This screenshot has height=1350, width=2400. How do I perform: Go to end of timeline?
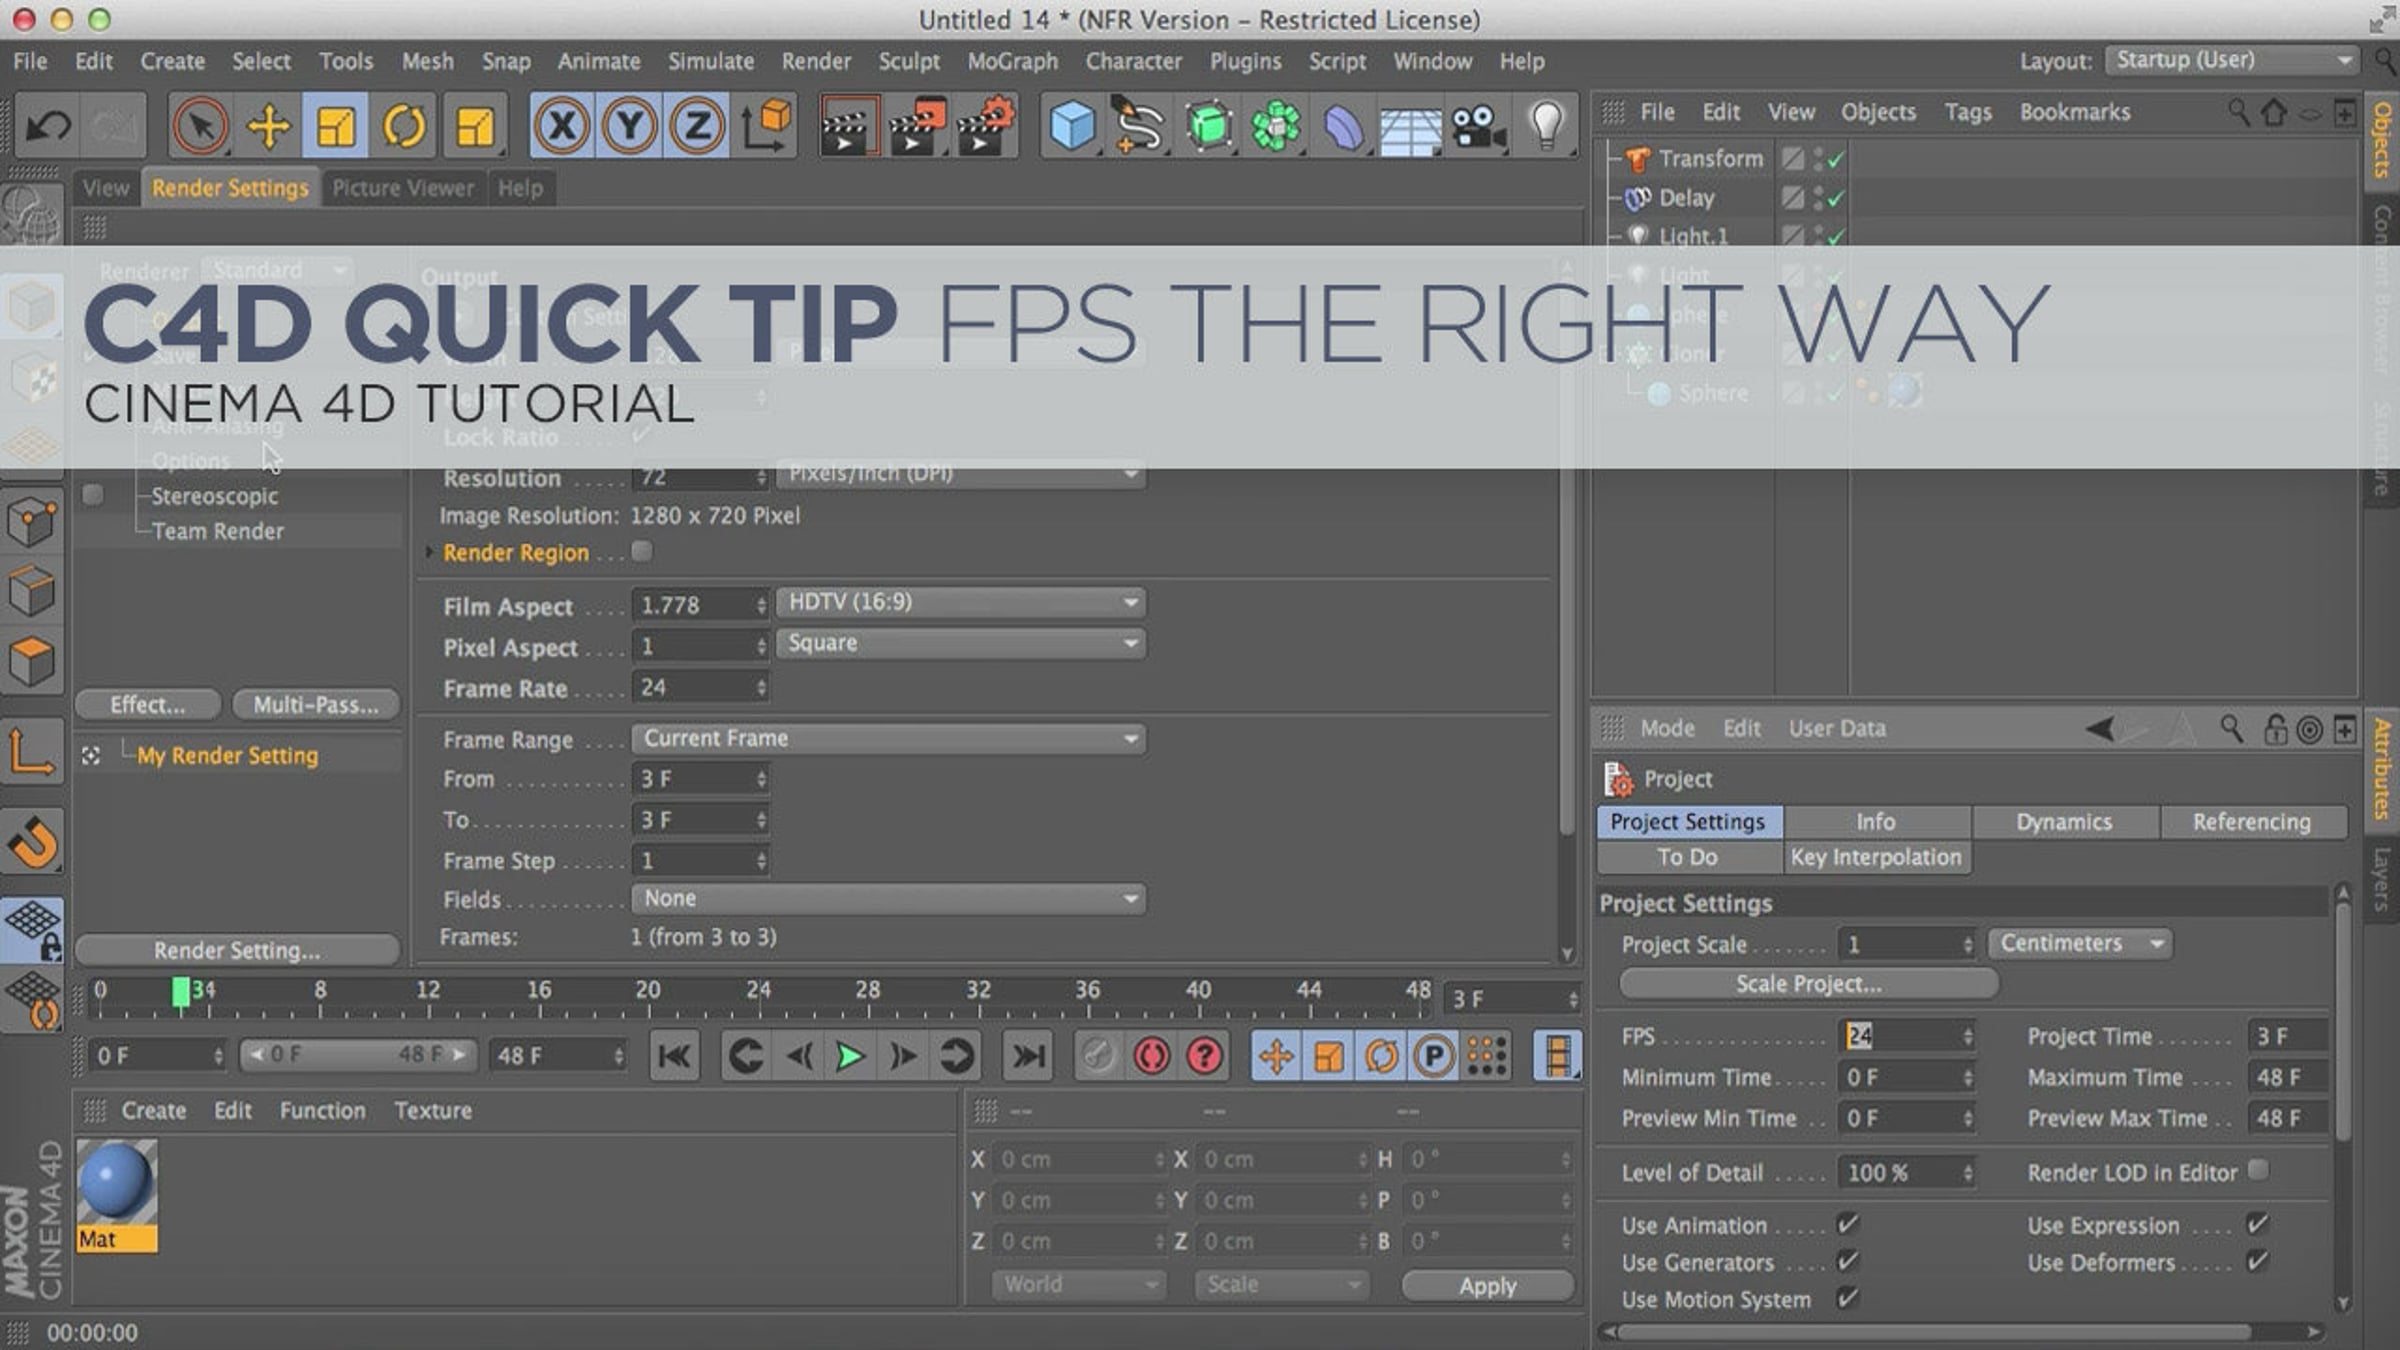[1028, 1056]
